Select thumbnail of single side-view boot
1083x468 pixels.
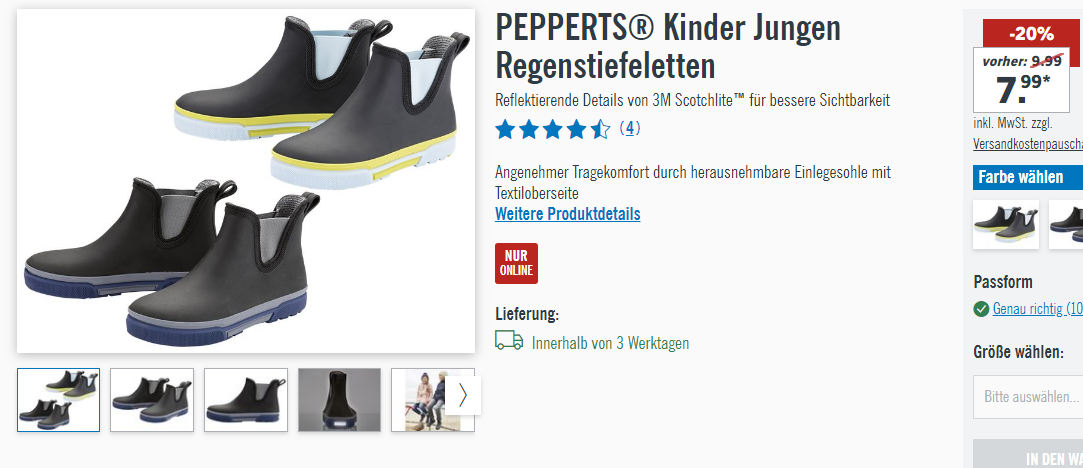point(246,400)
